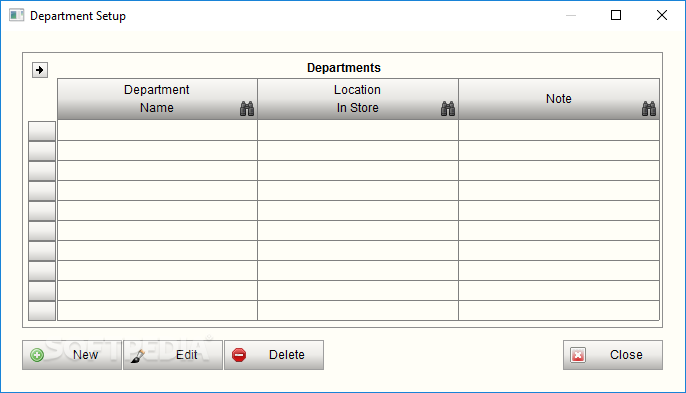Click the first empty Department Name cell
The image size is (686, 393).
point(158,130)
